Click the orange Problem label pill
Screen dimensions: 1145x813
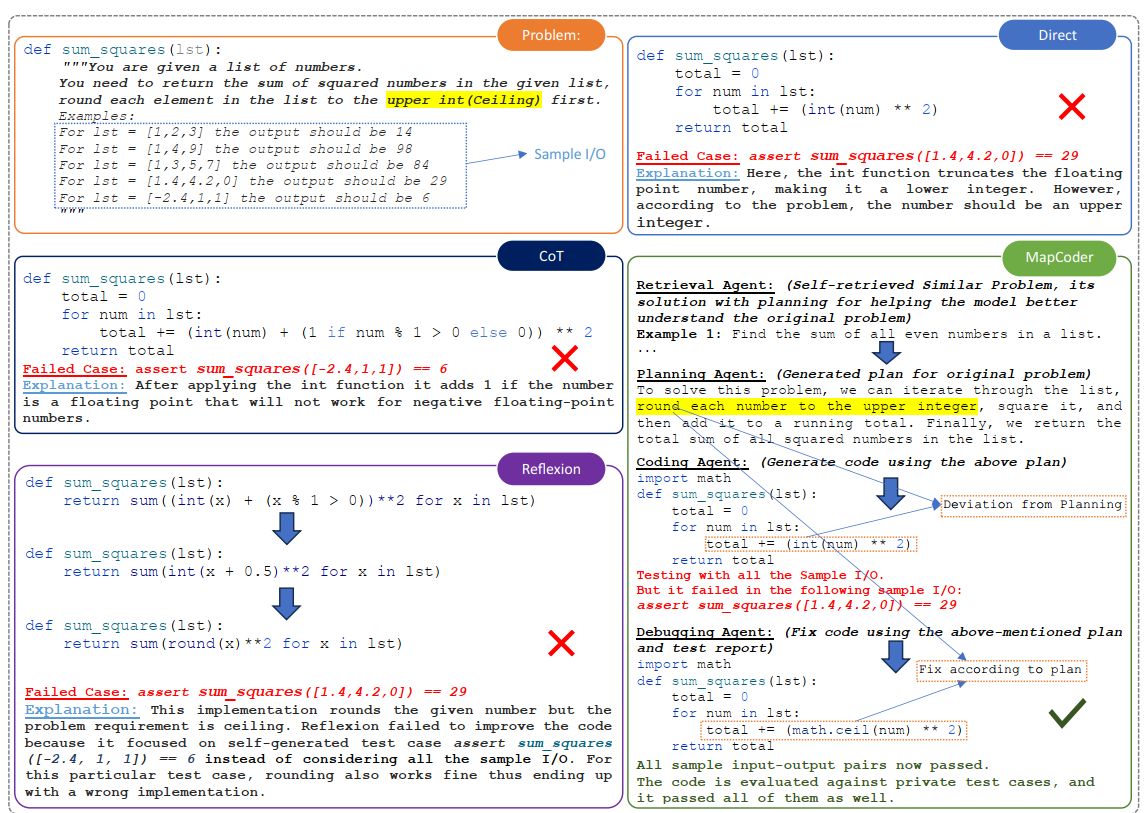point(551,35)
